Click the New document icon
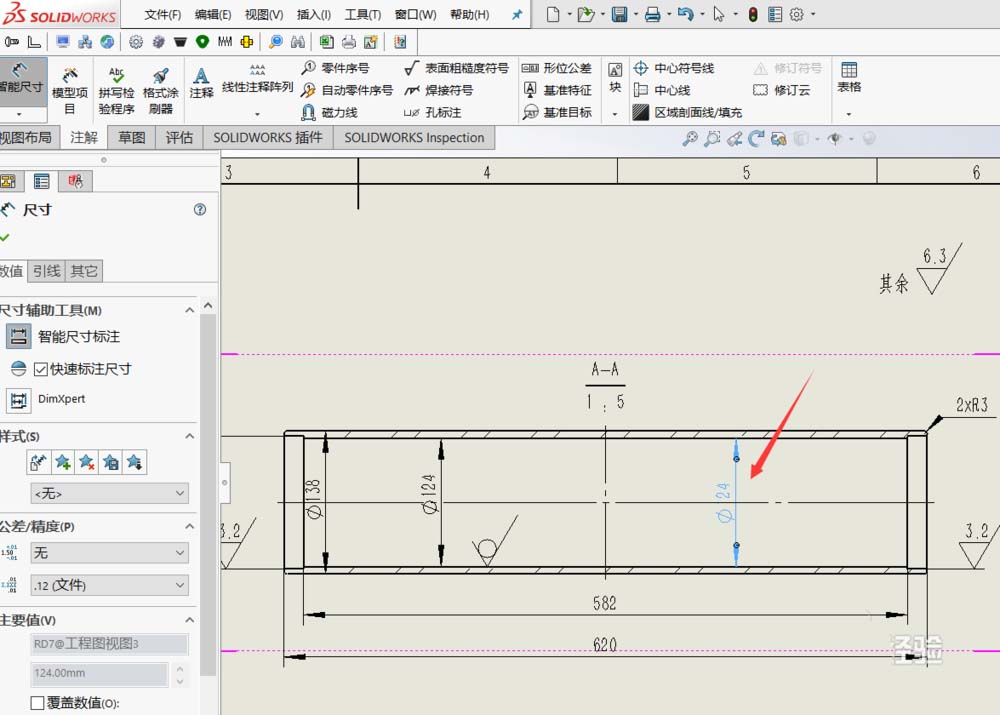 (x=553, y=14)
